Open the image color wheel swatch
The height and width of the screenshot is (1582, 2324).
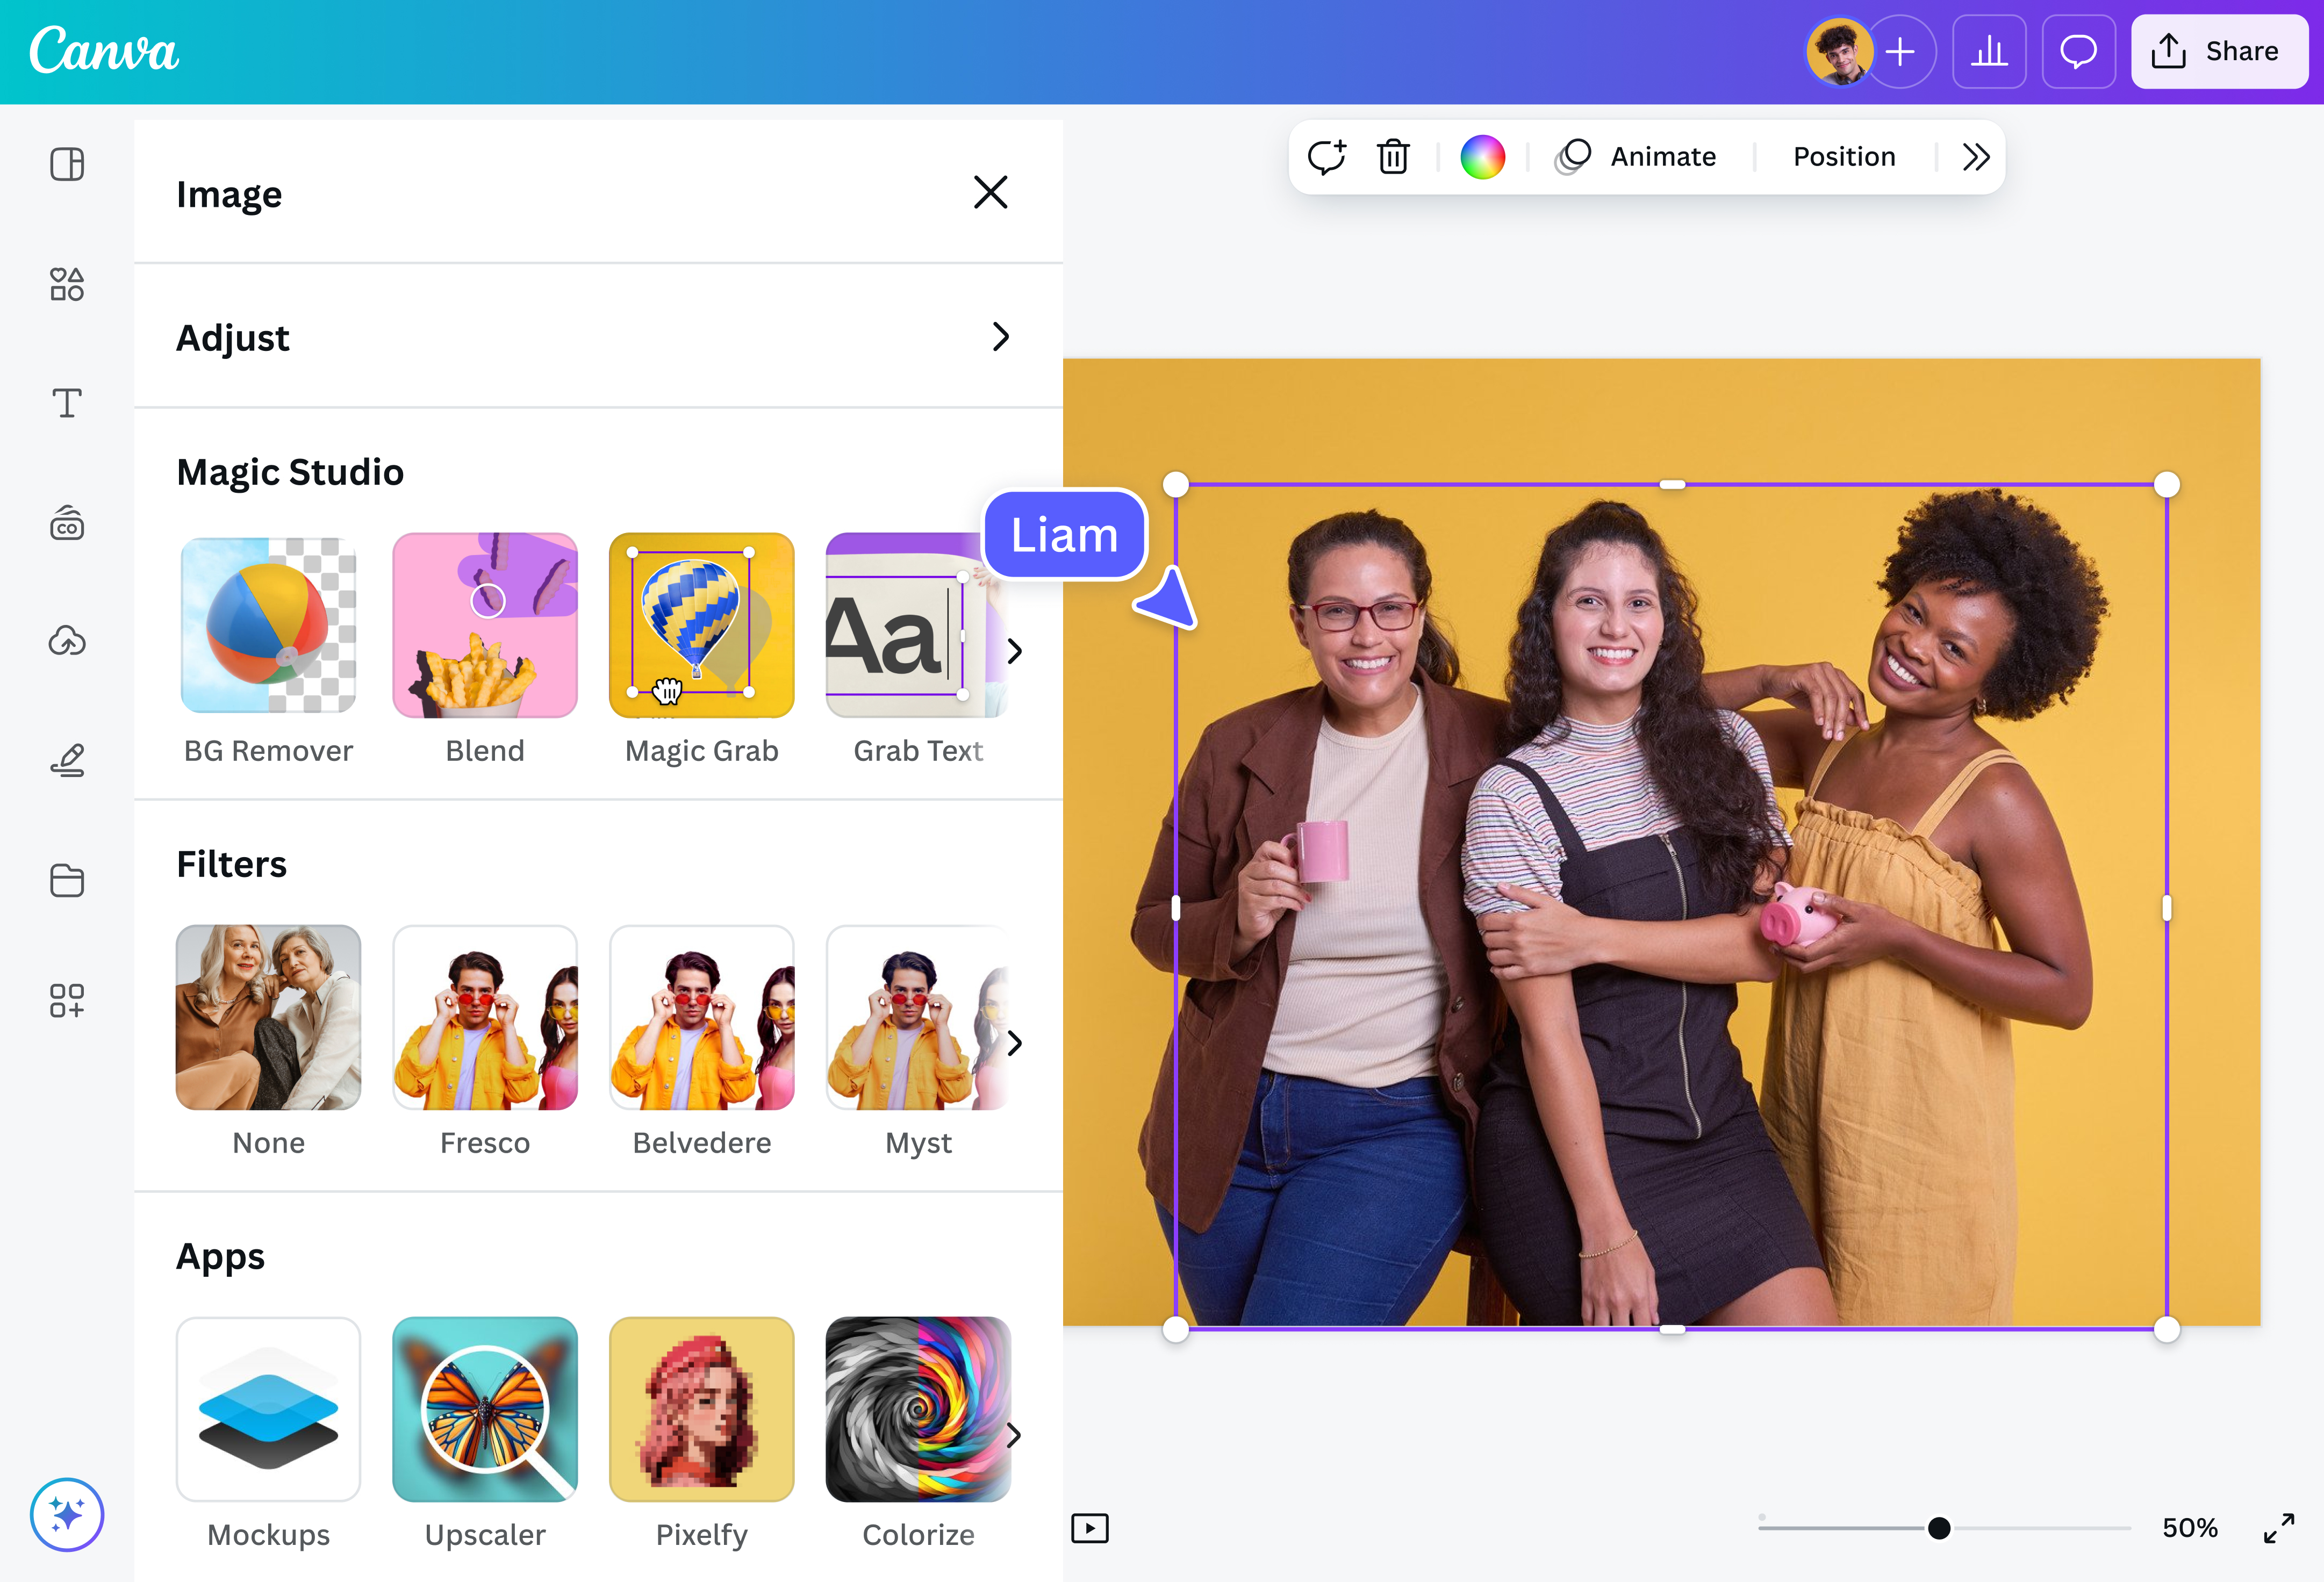click(x=1482, y=157)
